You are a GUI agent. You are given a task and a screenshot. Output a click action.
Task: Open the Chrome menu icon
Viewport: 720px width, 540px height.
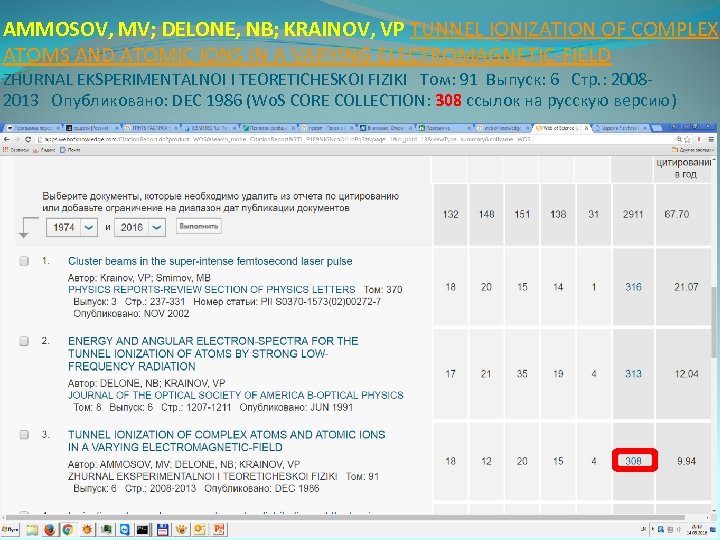(711, 139)
